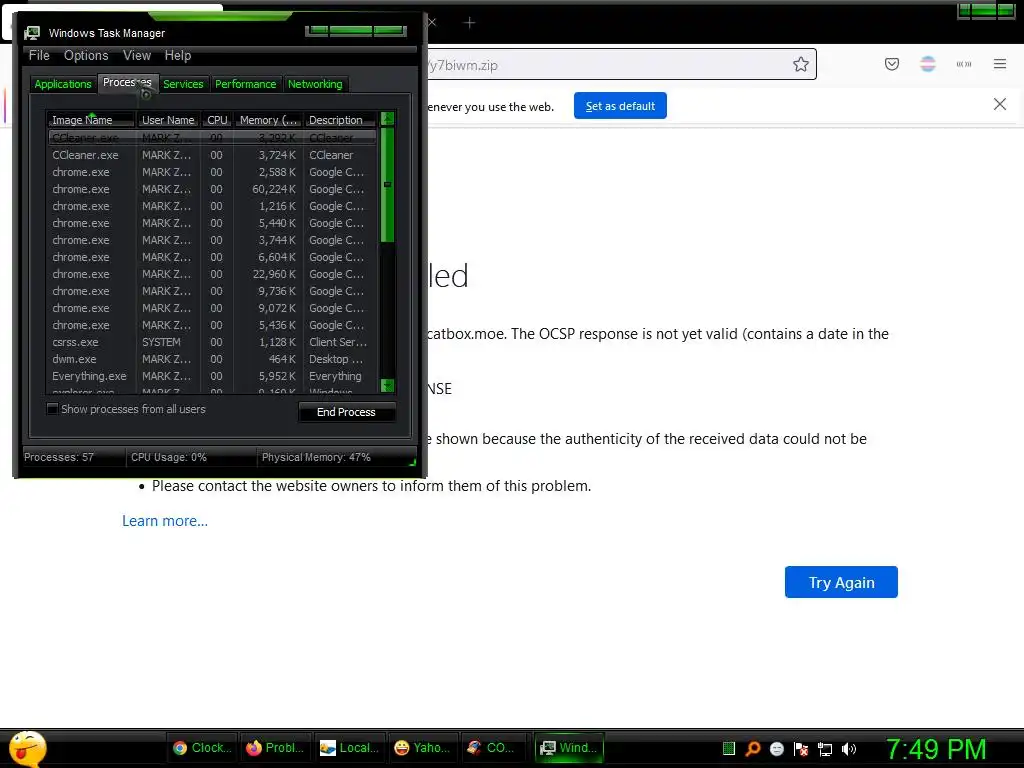Open the Firefox account avatar icon
1024x768 pixels.
pyautogui.click(x=927, y=64)
